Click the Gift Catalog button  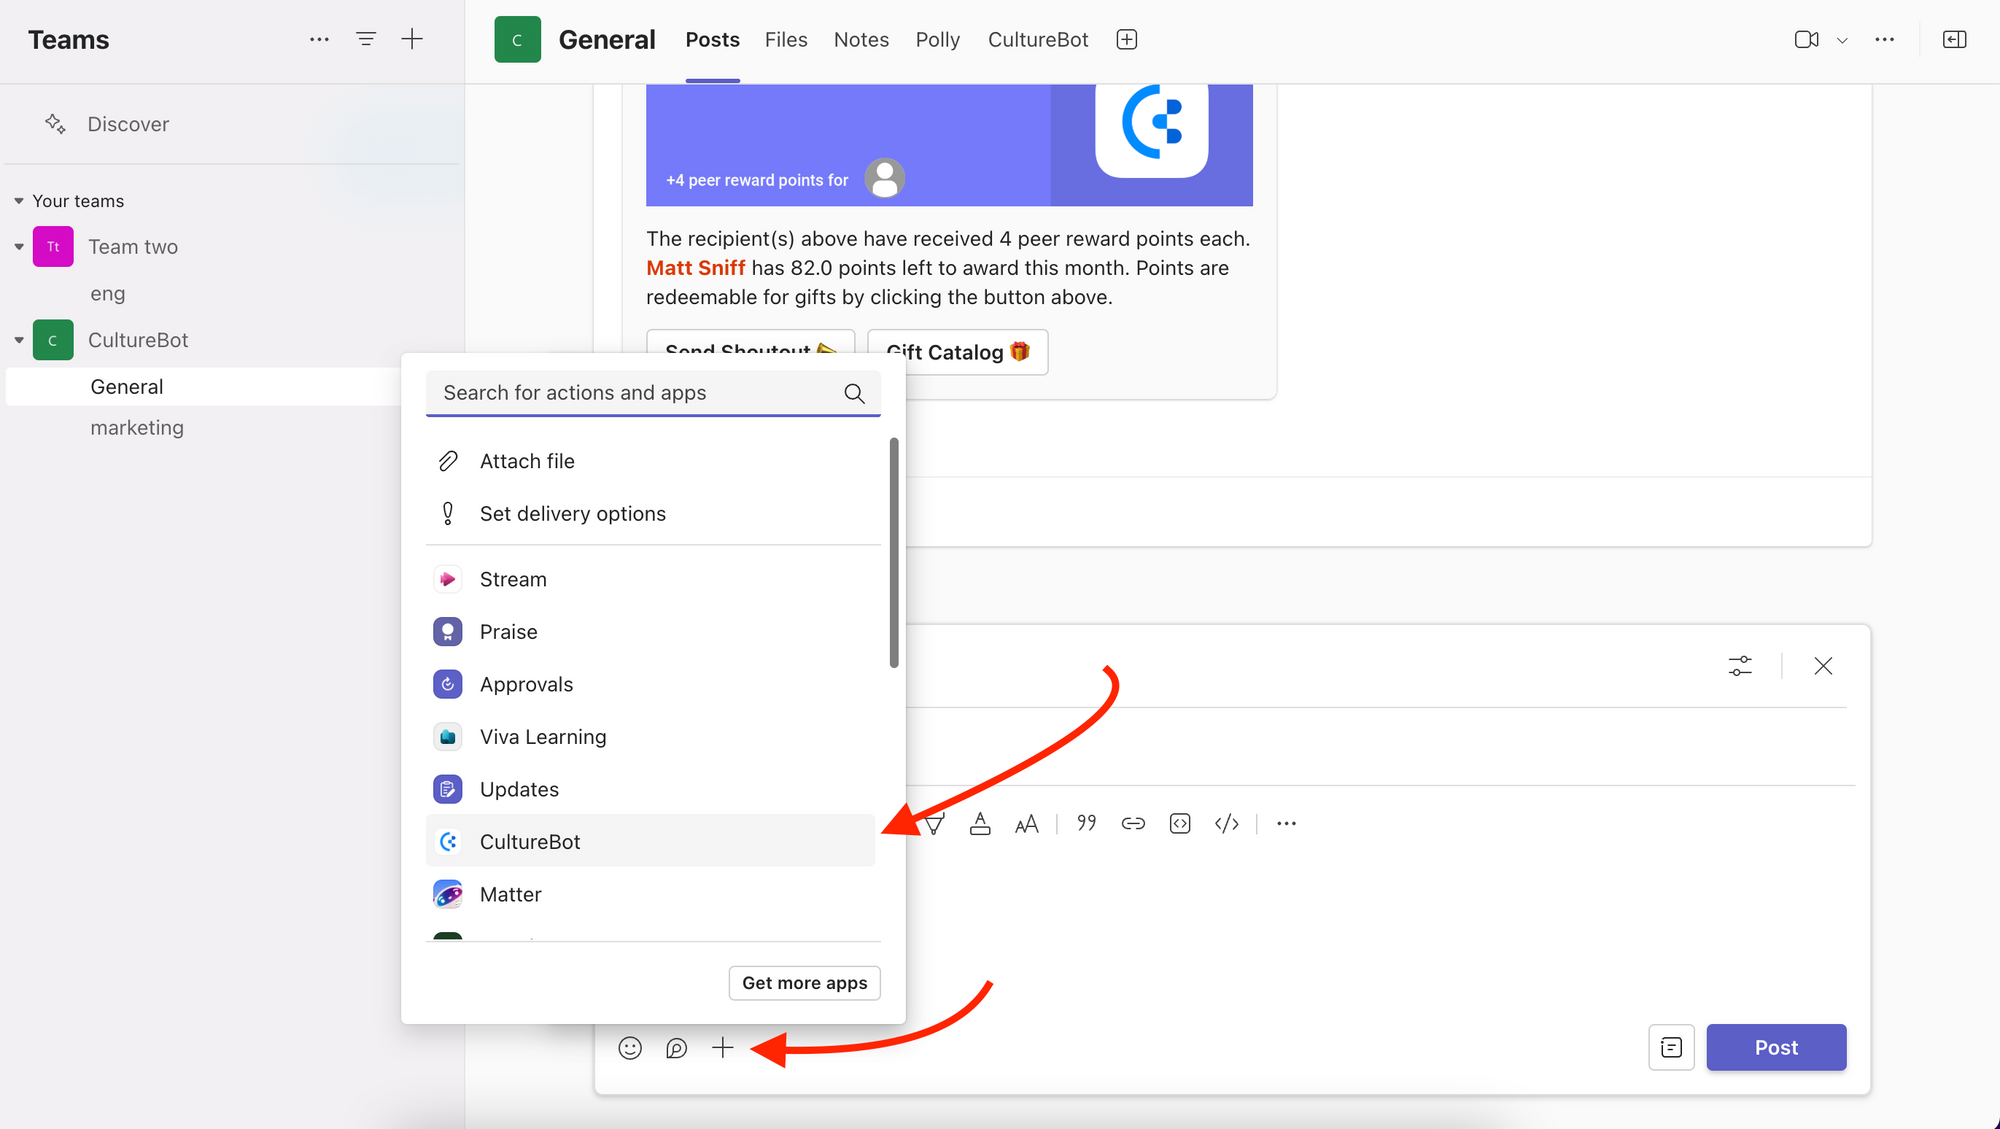tap(958, 353)
